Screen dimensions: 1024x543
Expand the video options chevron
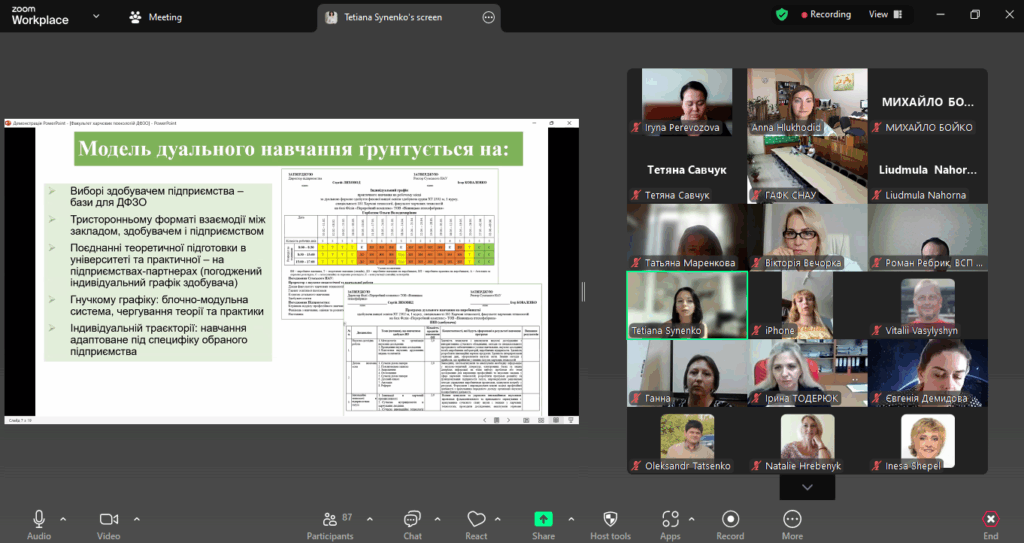tap(137, 518)
